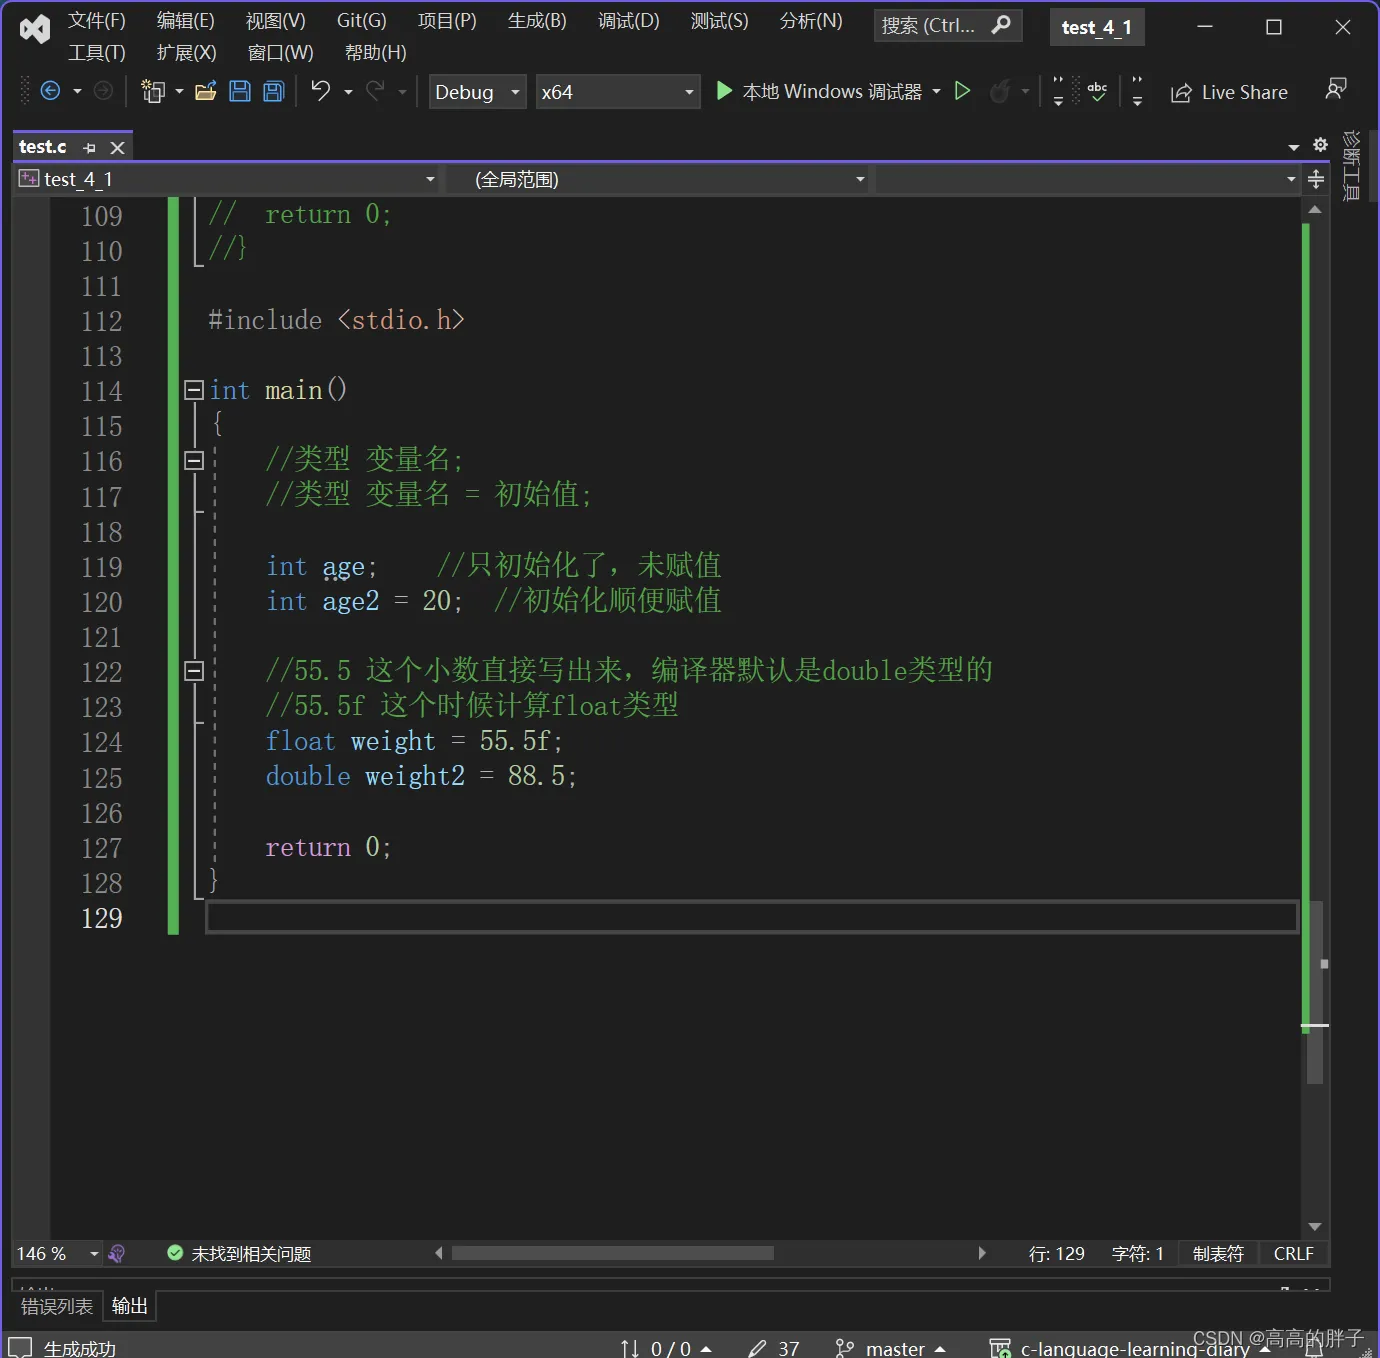The width and height of the screenshot is (1380, 1358).
Task: Click 未找到相关问题 status text
Action: pos(251,1254)
